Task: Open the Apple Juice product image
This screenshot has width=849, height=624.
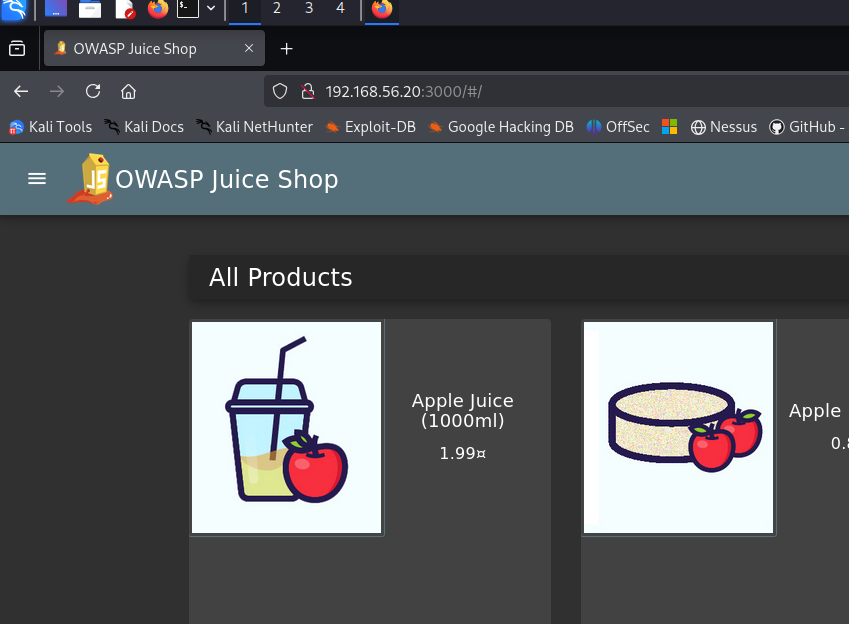Action: pyautogui.click(x=286, y=427)
